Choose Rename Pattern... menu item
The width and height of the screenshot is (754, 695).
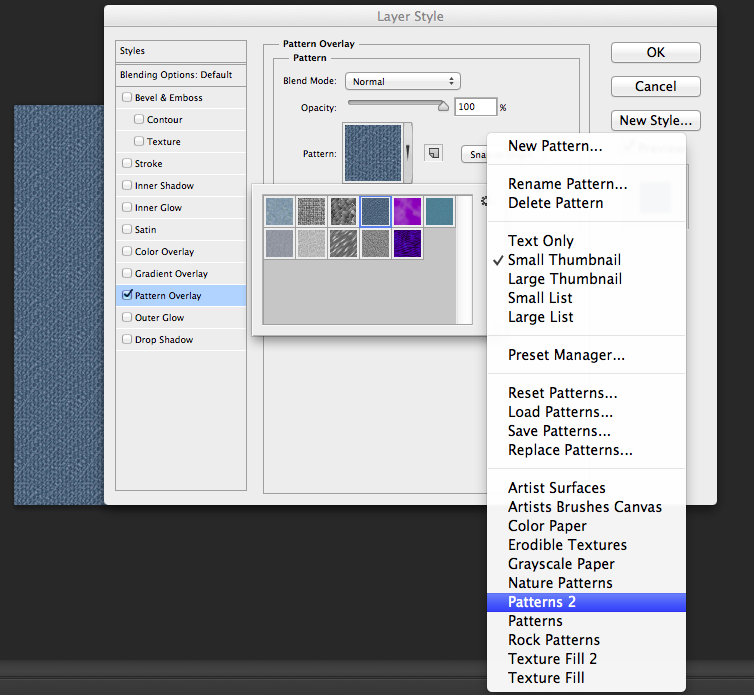point(586,184)
